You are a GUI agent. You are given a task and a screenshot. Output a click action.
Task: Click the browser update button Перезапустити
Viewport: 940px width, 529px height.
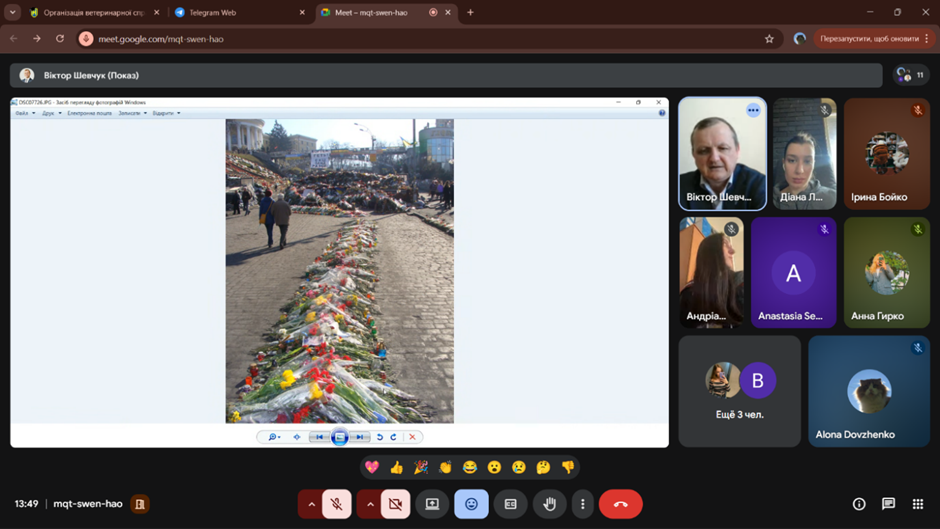868,39
